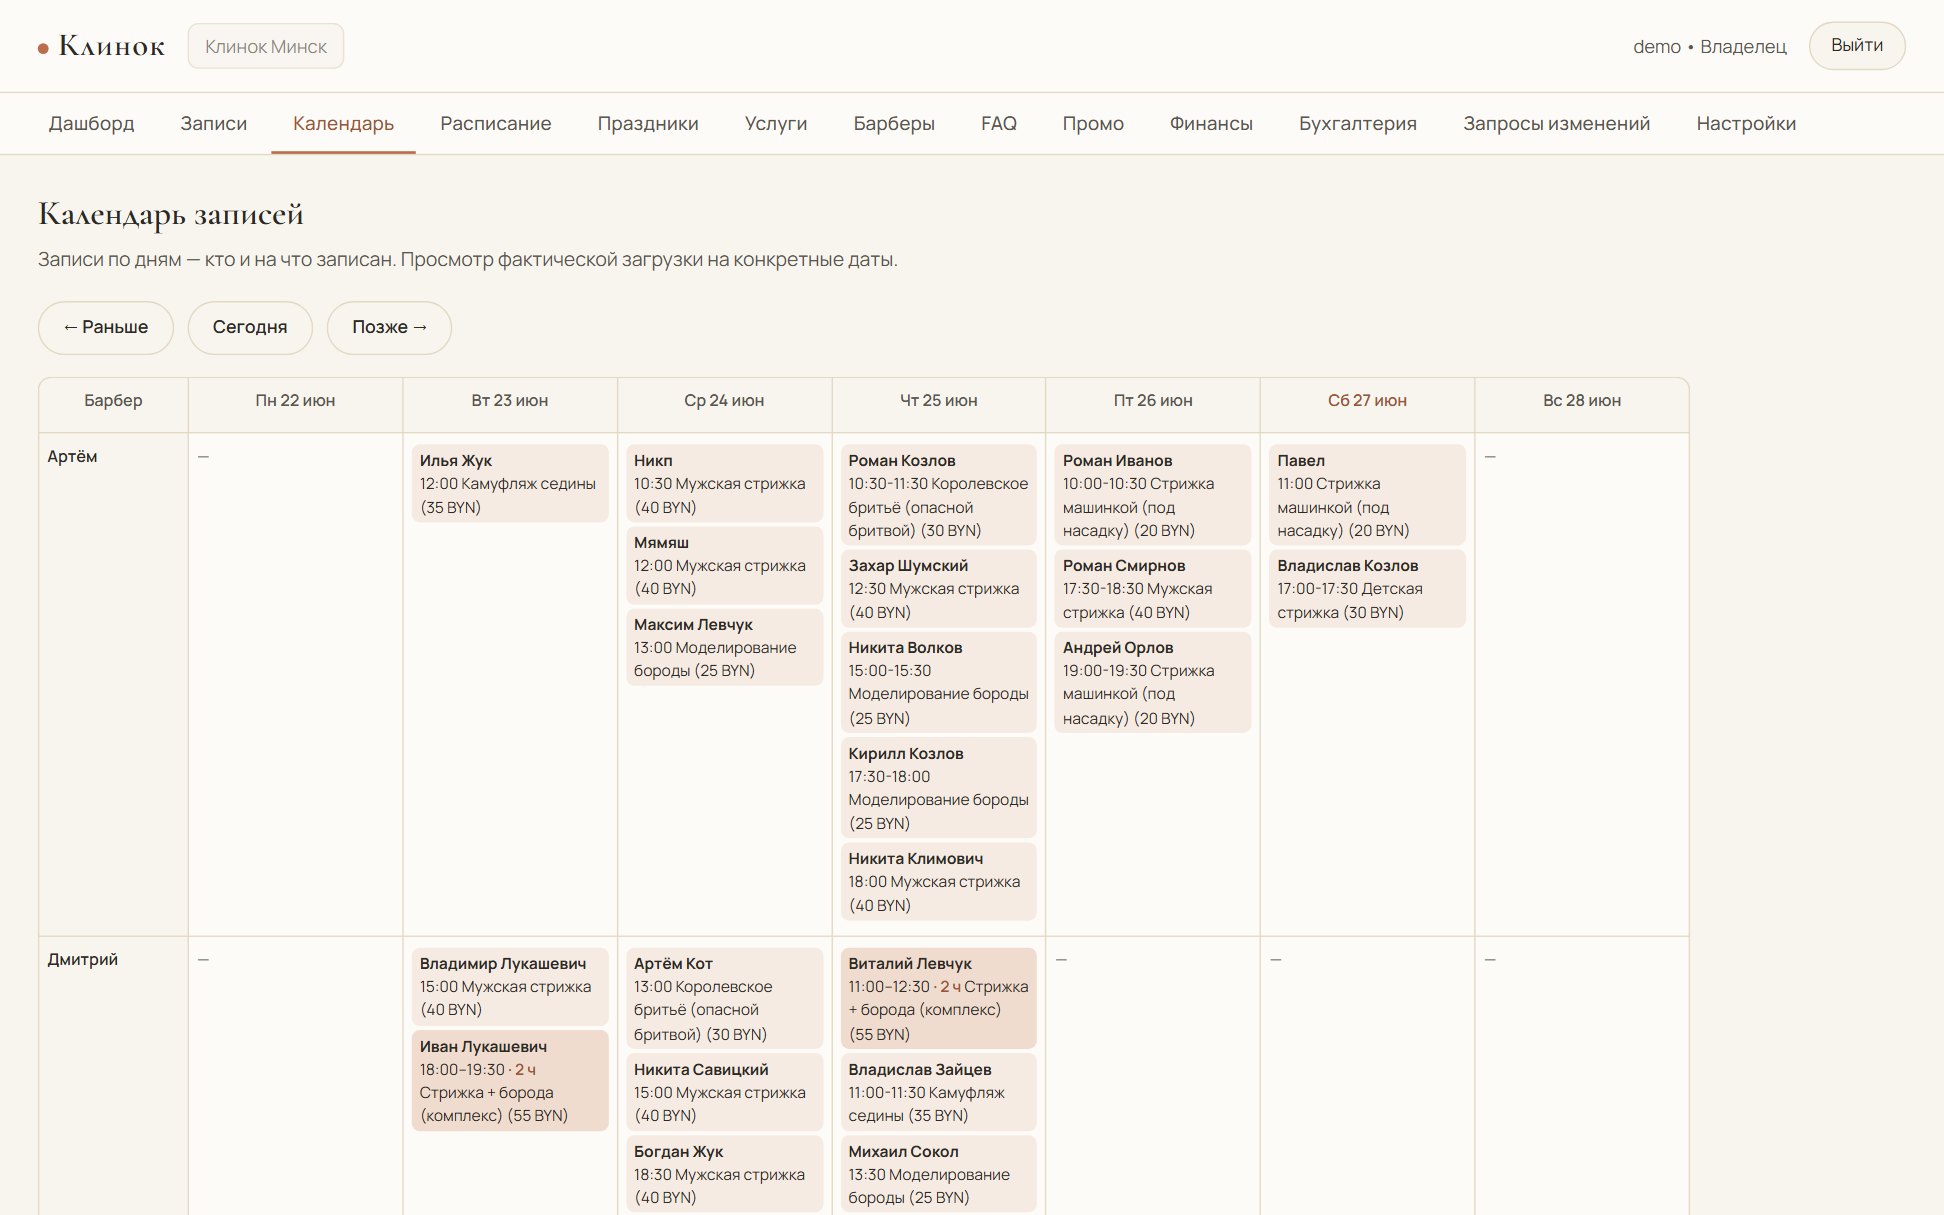This screenshot has width=1944, height=1215.
Task: Open Михаил Сокол's 13:30 booking
Action: [939, 1175]
